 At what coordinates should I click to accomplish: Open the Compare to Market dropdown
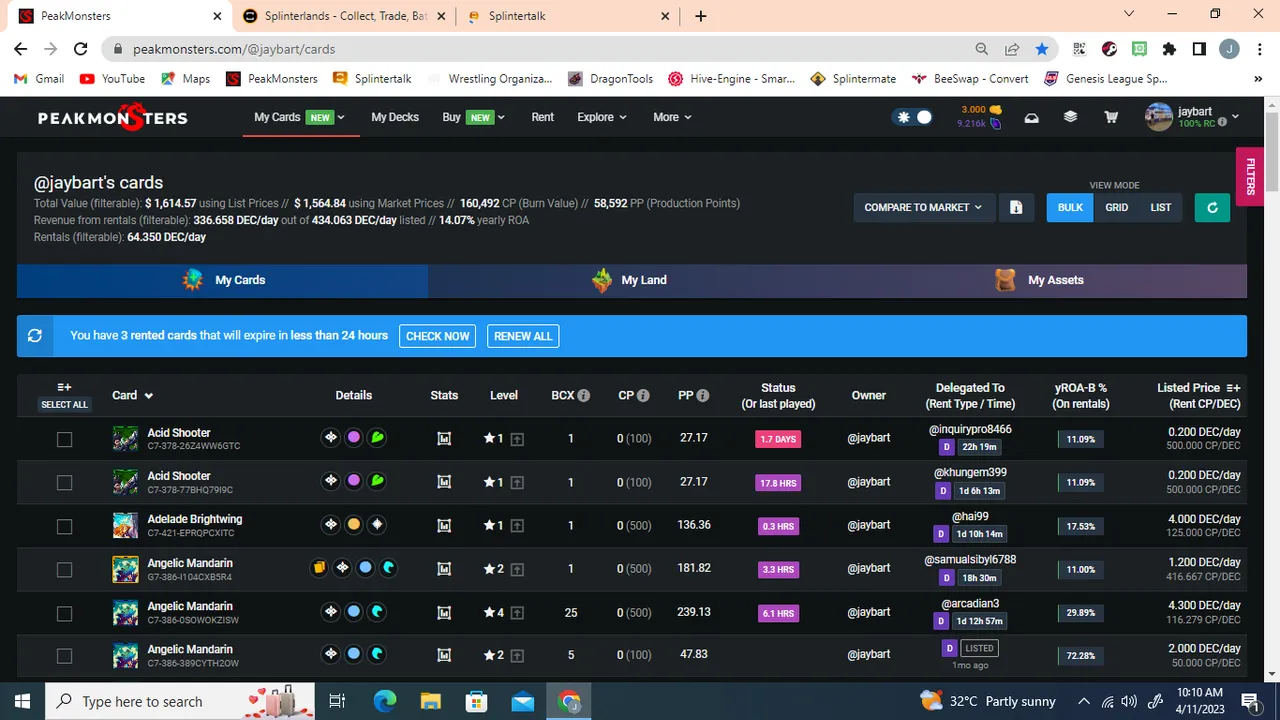(924, 207)
